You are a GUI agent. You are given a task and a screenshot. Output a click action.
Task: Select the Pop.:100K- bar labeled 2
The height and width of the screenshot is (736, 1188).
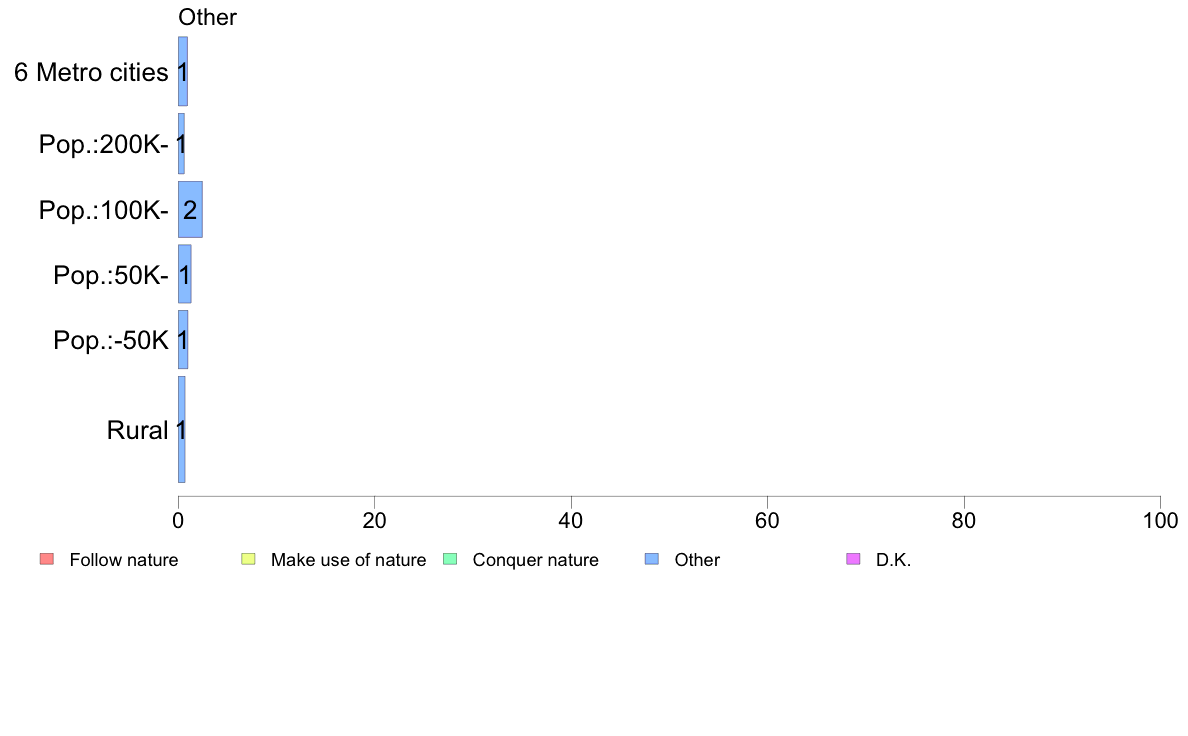tap(190, 209)
